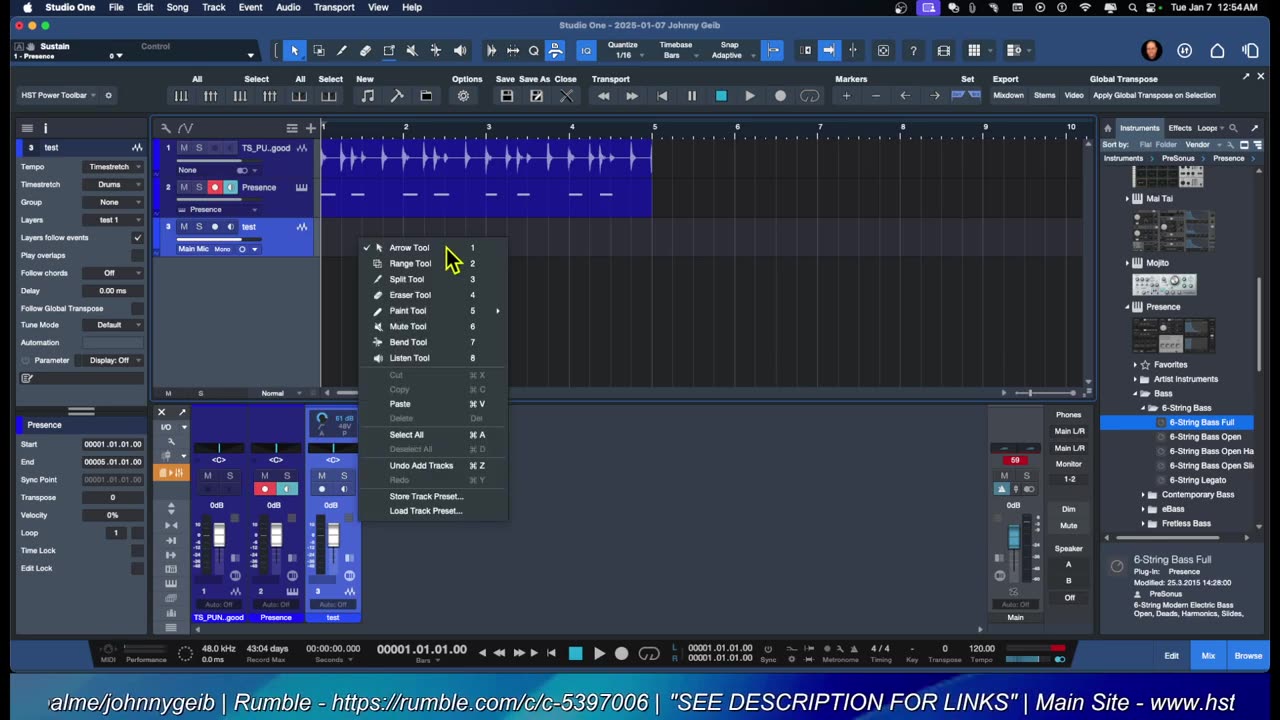Viewport: 1280px width, 720px height.
Task: Choose Store Track Preset from menu
Action: [427, 497]
